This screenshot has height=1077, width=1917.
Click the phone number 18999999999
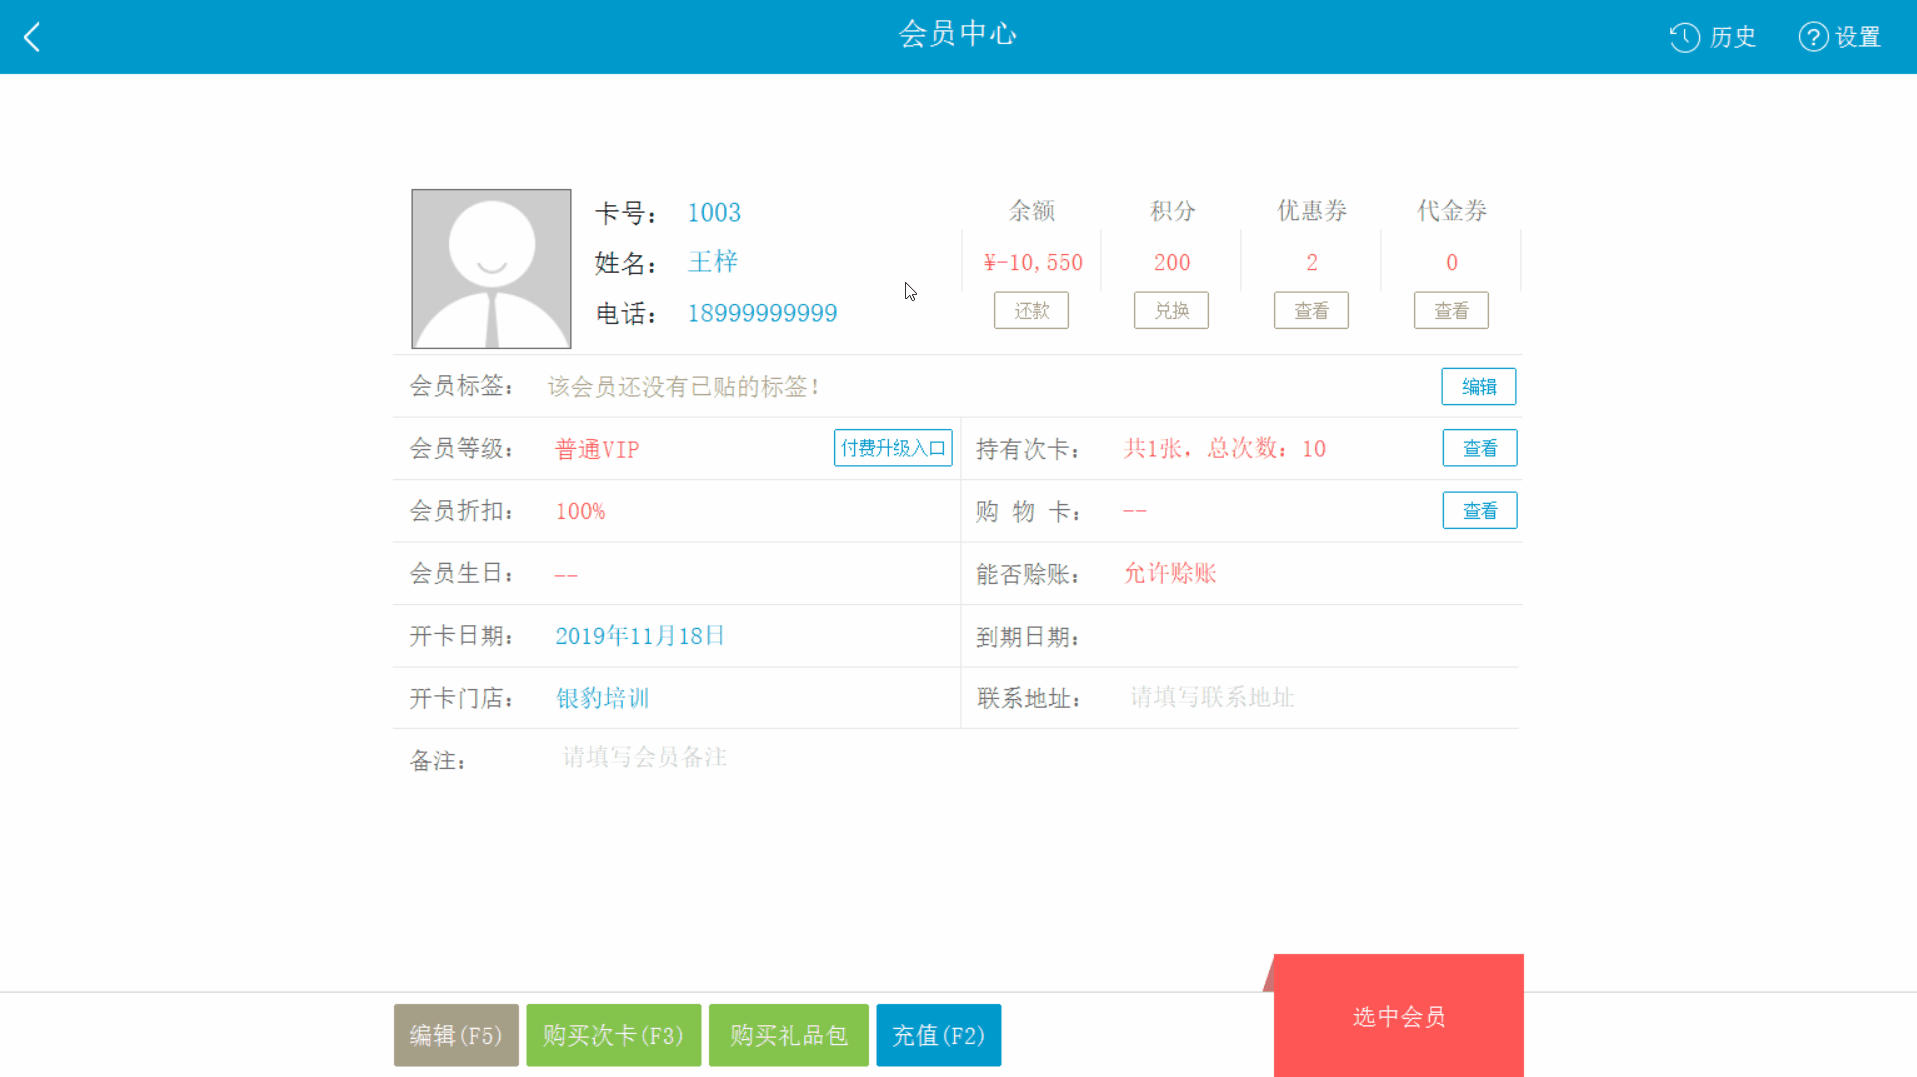pyautogui.click(x=762, y=314)
